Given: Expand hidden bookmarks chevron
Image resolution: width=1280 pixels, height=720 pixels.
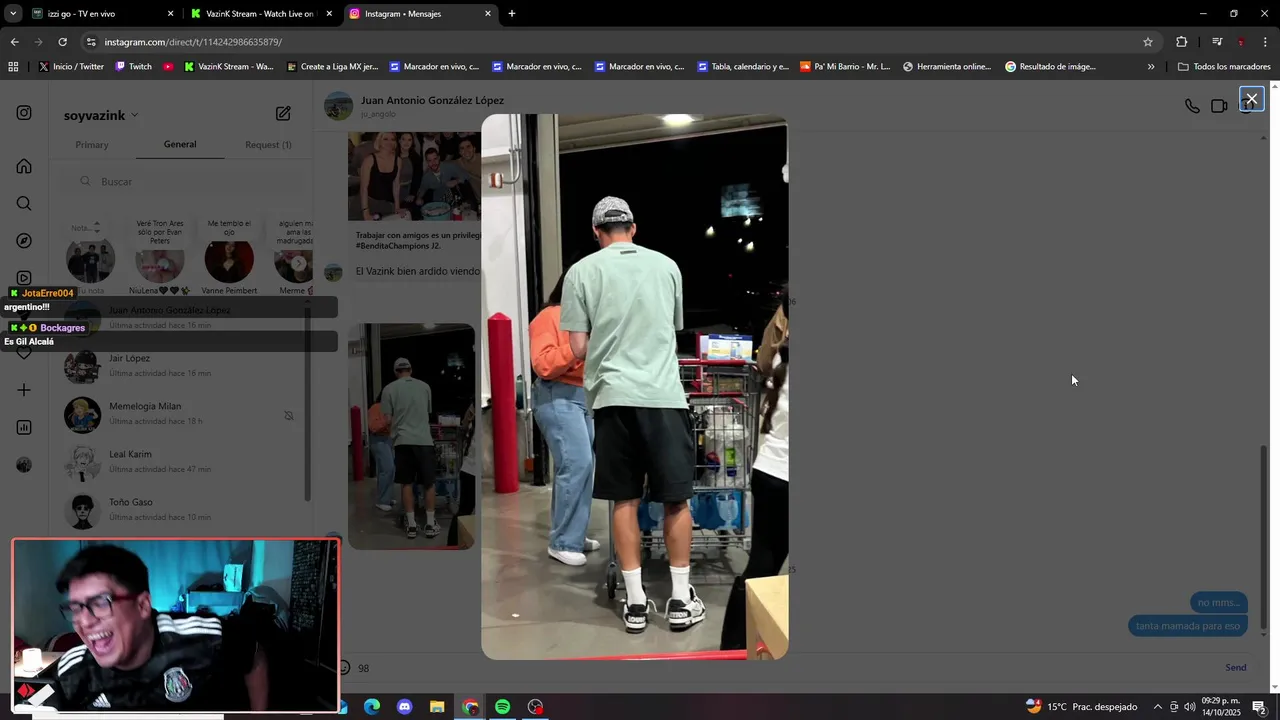Looking at the screenshot, I should [x=1151, y=67].
